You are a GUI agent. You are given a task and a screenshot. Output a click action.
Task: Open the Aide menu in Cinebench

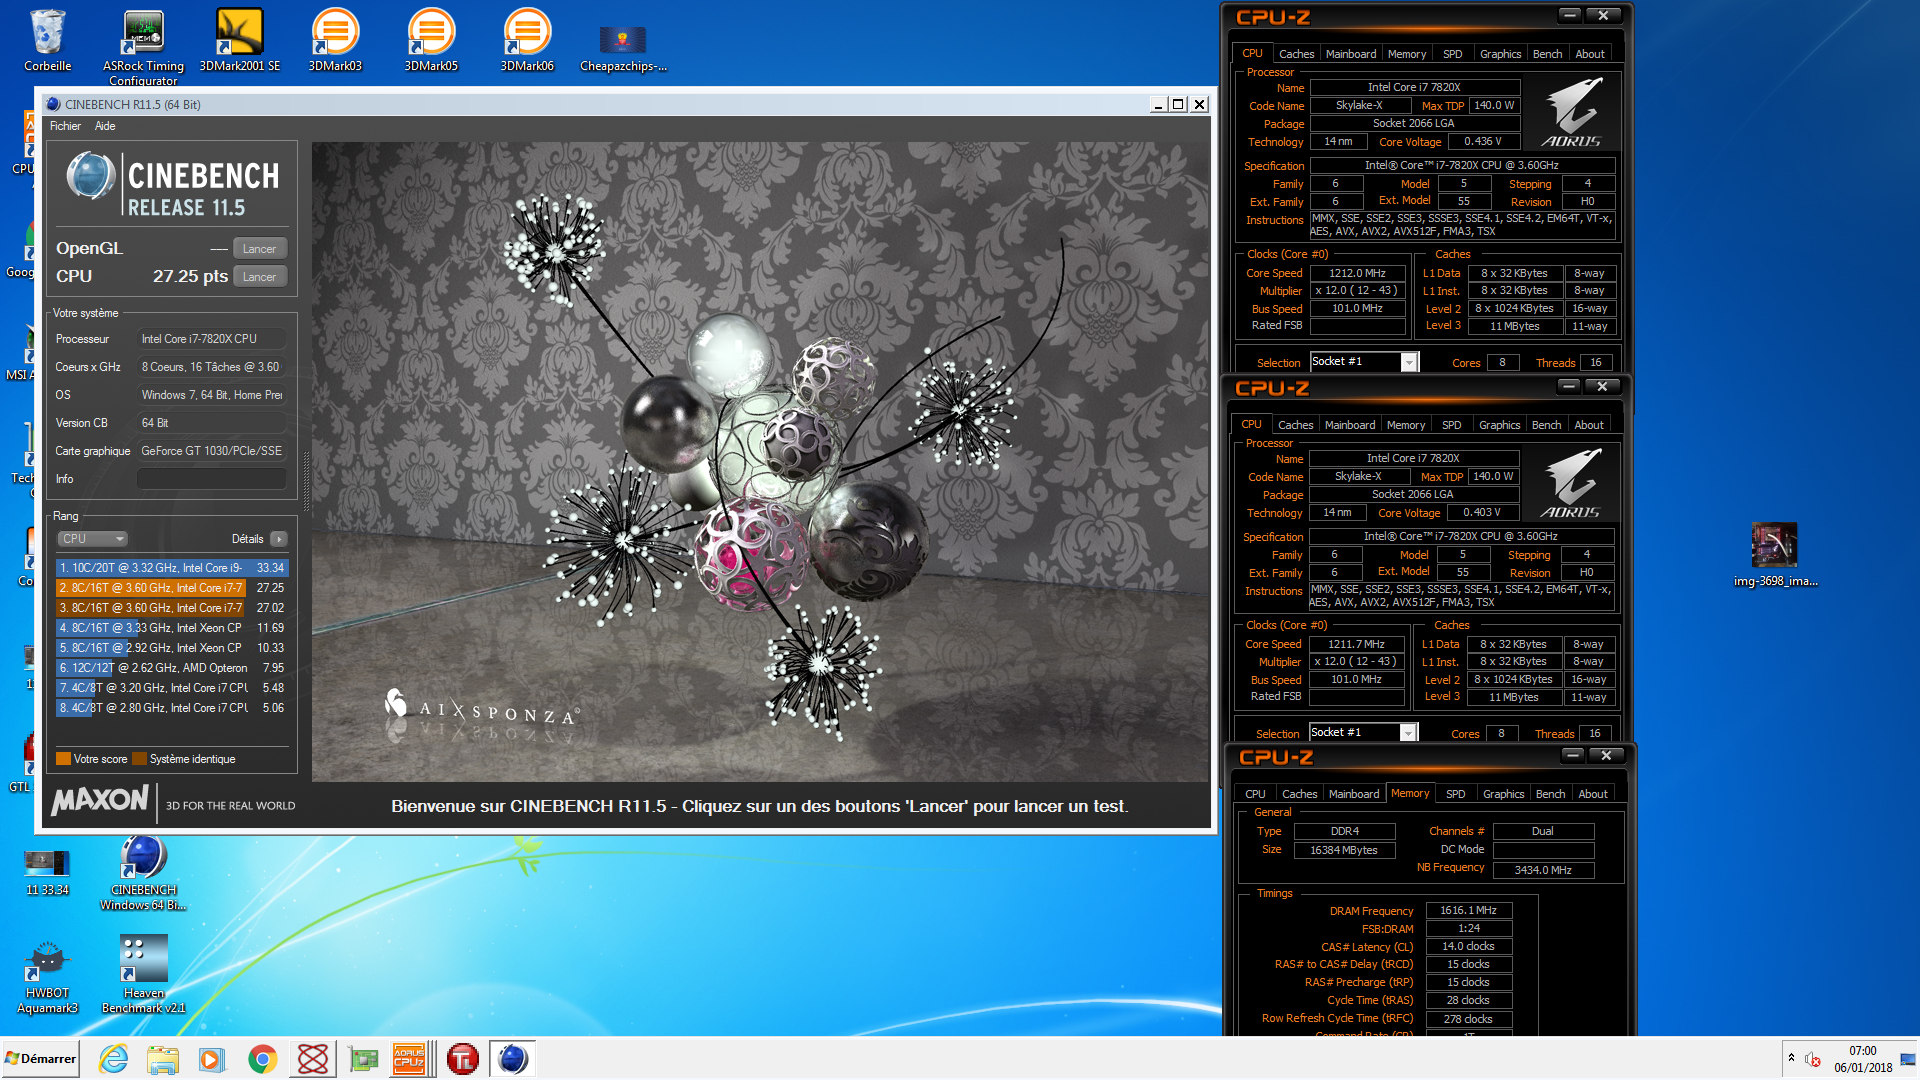coord(105,126)
